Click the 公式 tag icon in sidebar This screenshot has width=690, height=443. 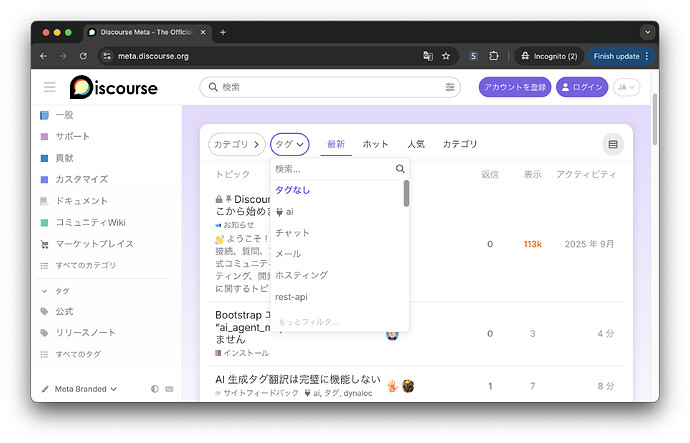coord(44,311)
